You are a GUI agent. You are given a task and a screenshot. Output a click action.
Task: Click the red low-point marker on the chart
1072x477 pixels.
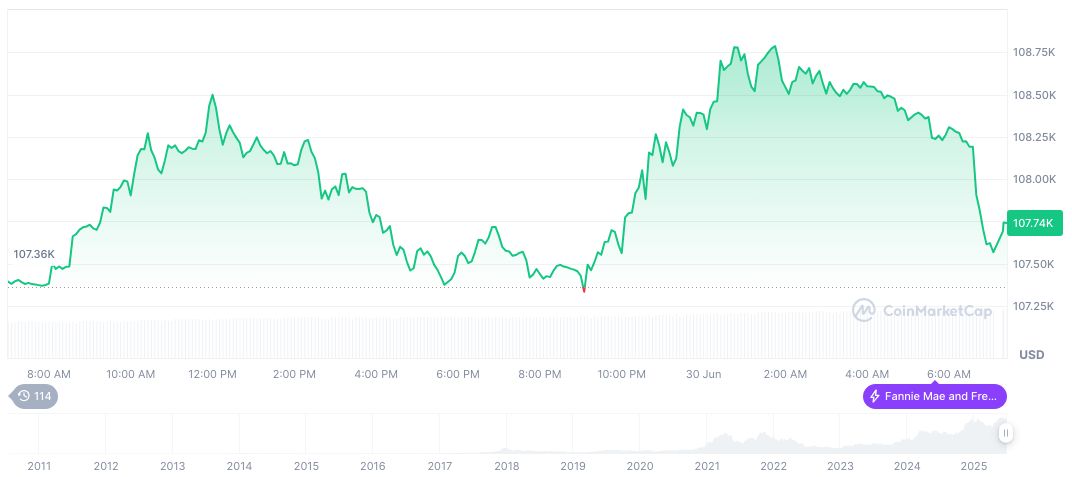click(x=584, y=289)
